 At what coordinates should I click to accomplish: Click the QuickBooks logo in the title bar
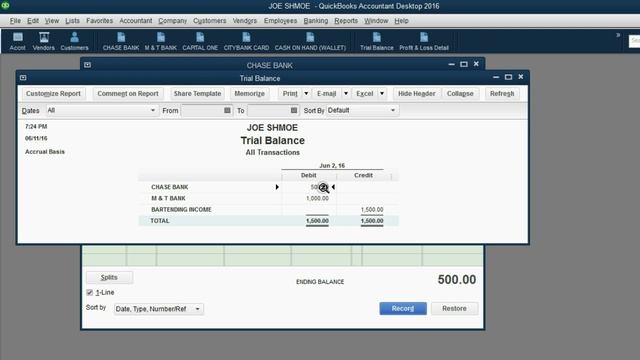tap(5, 5)
